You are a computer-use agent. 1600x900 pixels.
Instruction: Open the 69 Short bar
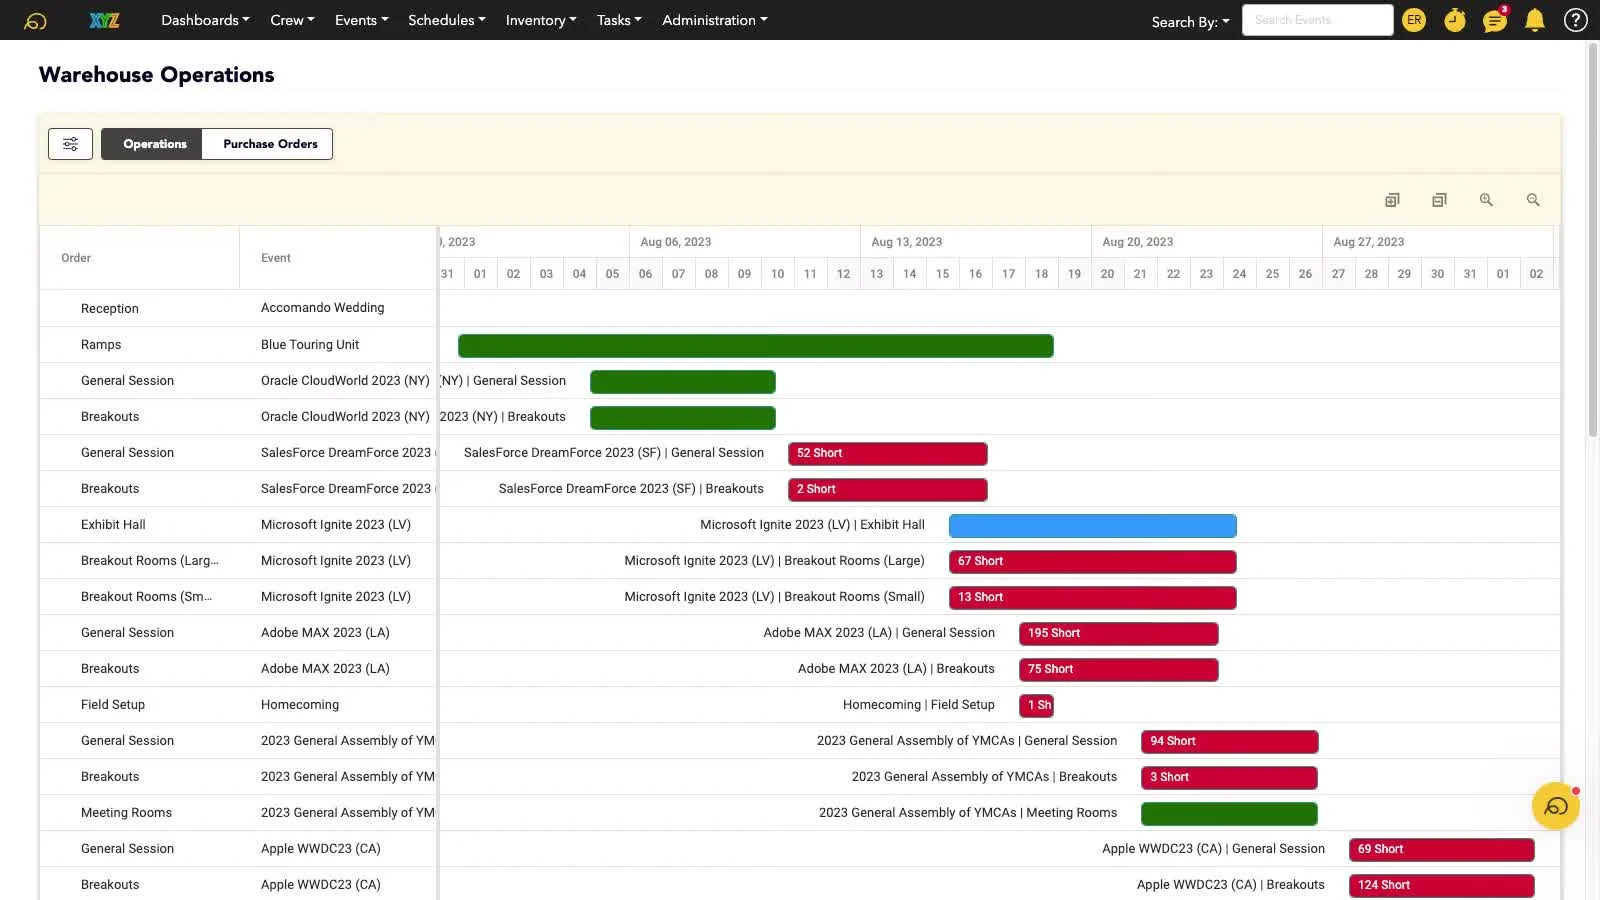click(x=1442, y=850)
